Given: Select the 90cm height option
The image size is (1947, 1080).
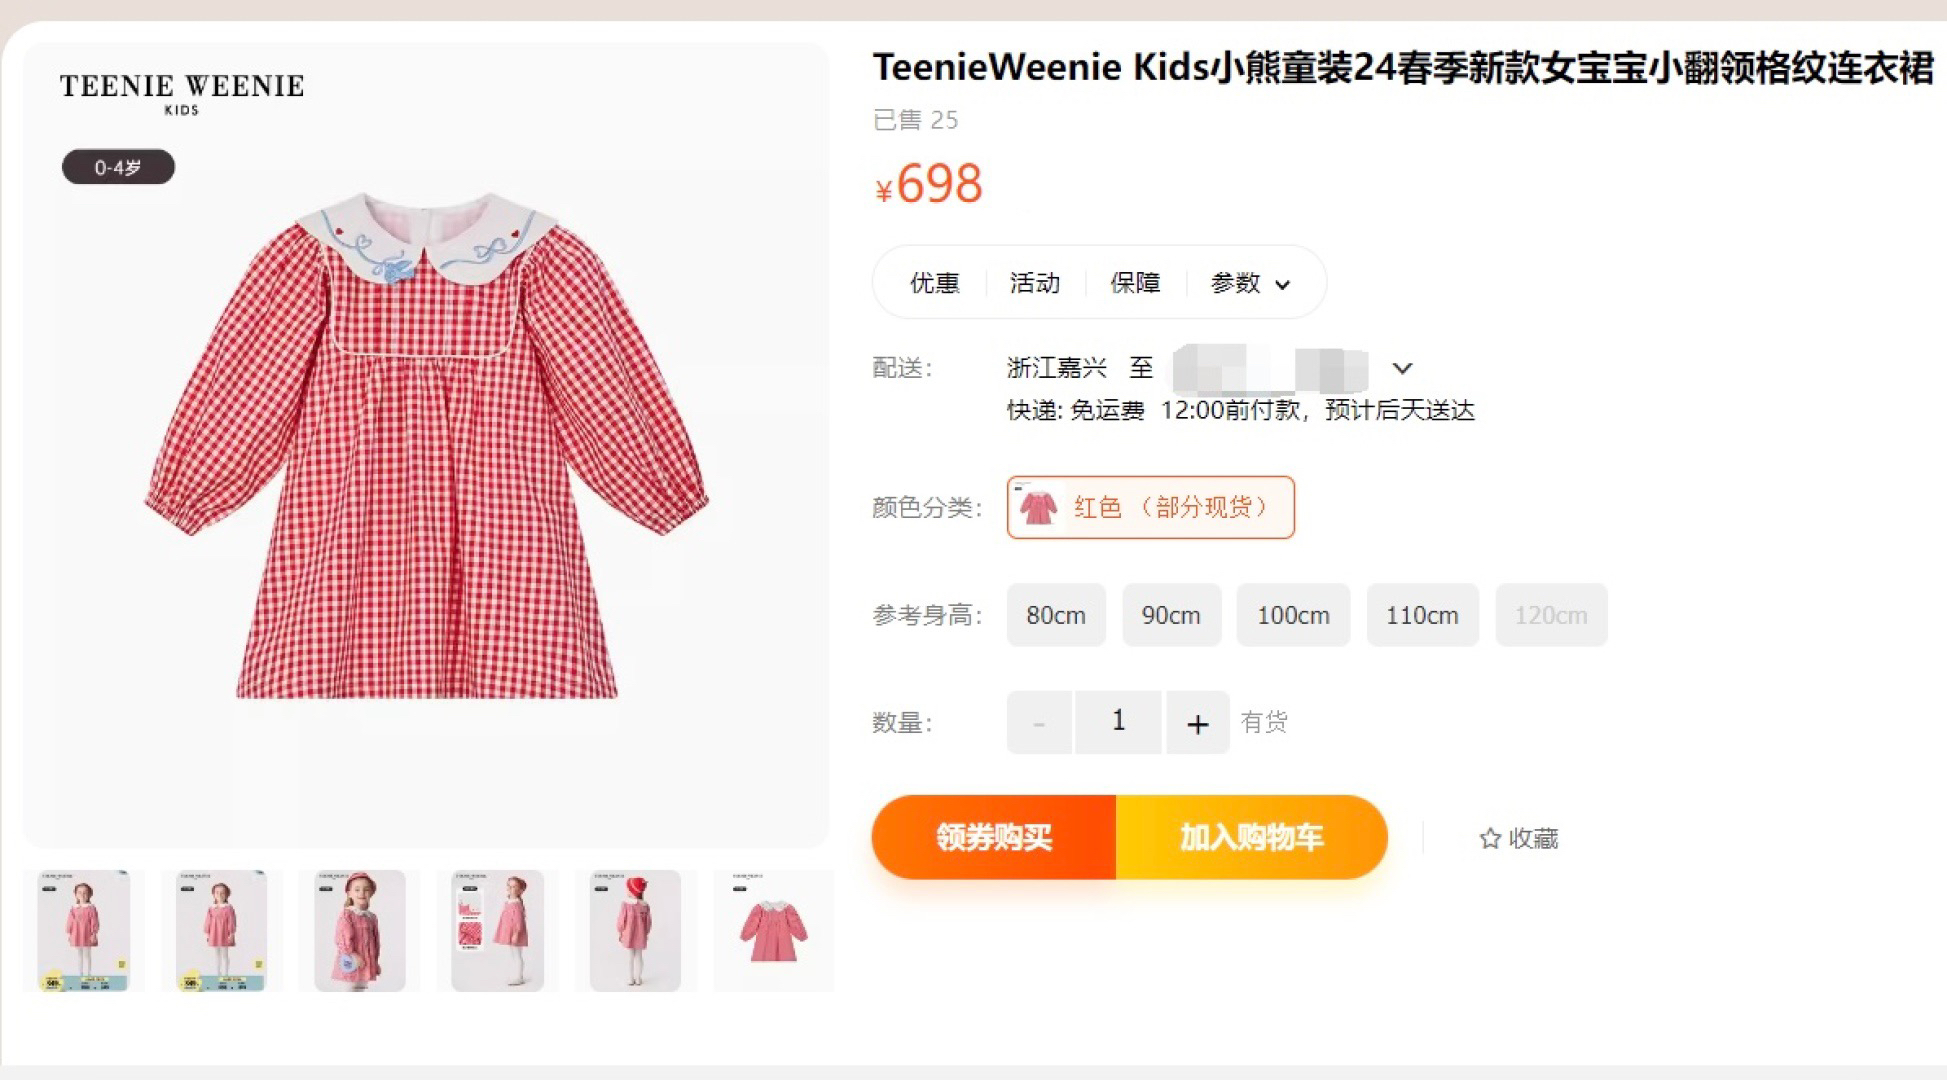Looking at the screenshot, I should pos(1171,615).
